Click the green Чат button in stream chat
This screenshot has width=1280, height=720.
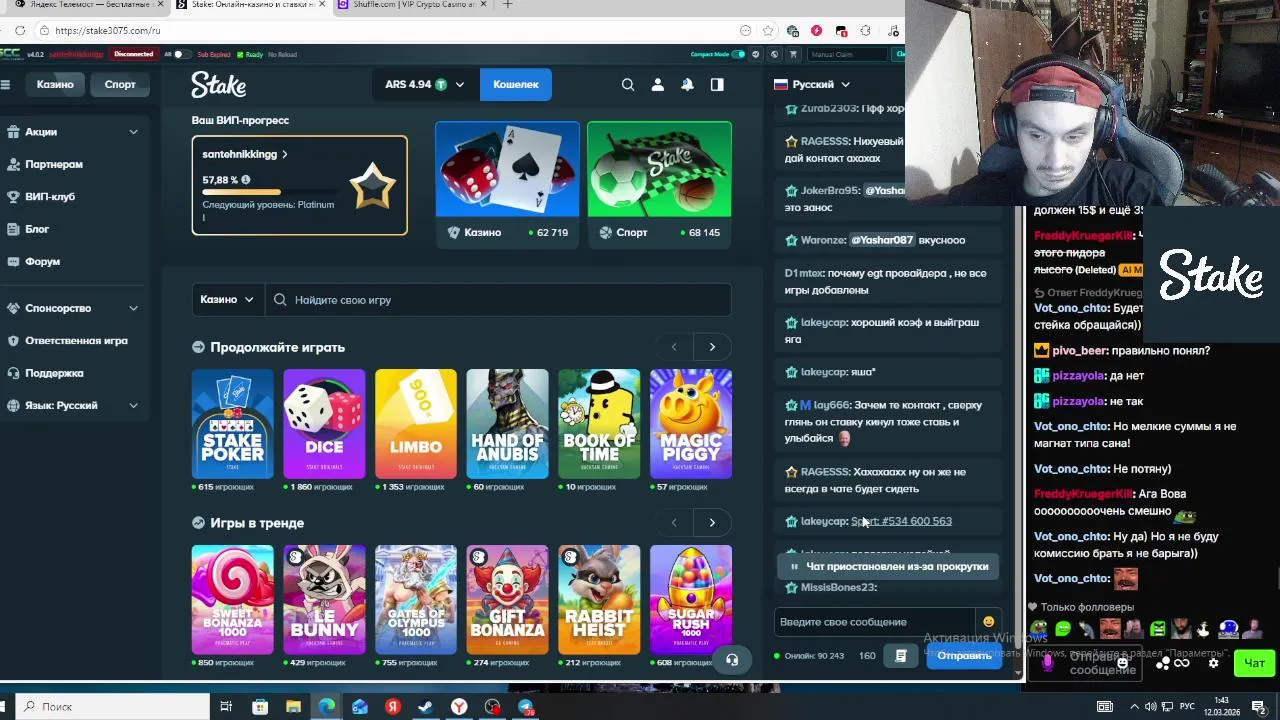pyautogui.click(x=1255, y=663)
